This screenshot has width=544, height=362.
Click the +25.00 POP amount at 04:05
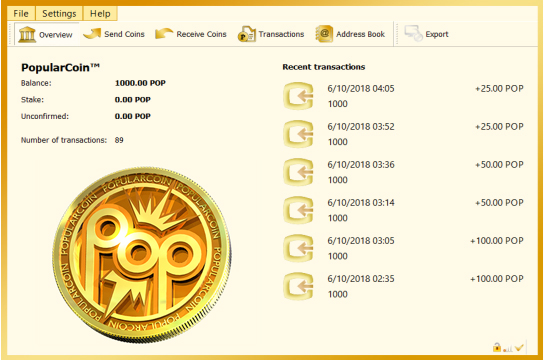coord(499,89)
